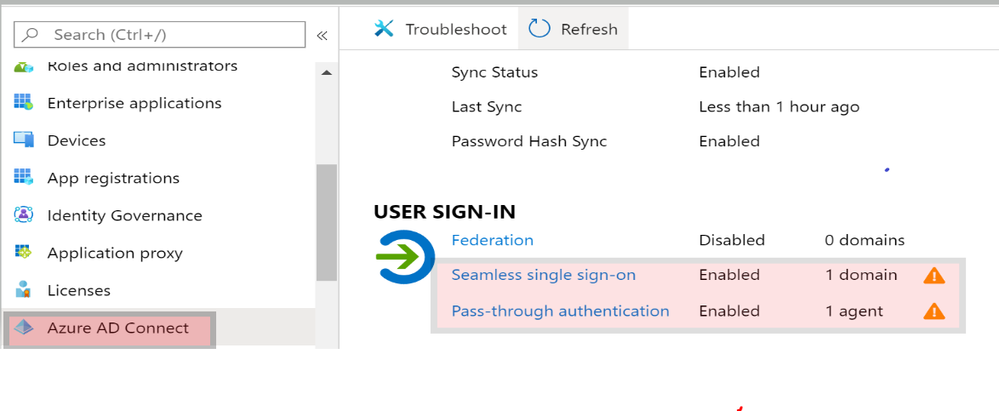
Task: Collapse the sidebar with double chevron
Action: coord(322,35)
